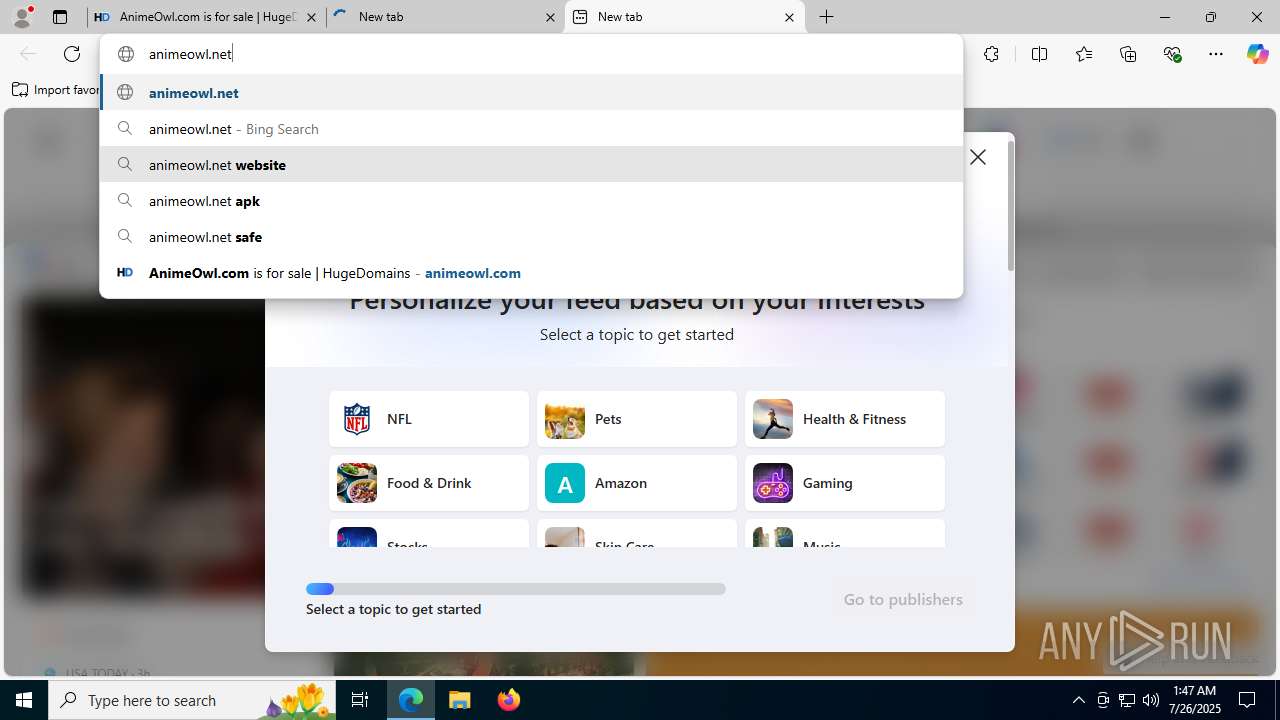This screenshot has height=720, width=1280.
Task: Click the network tray icon
Action: (1127, 700)
